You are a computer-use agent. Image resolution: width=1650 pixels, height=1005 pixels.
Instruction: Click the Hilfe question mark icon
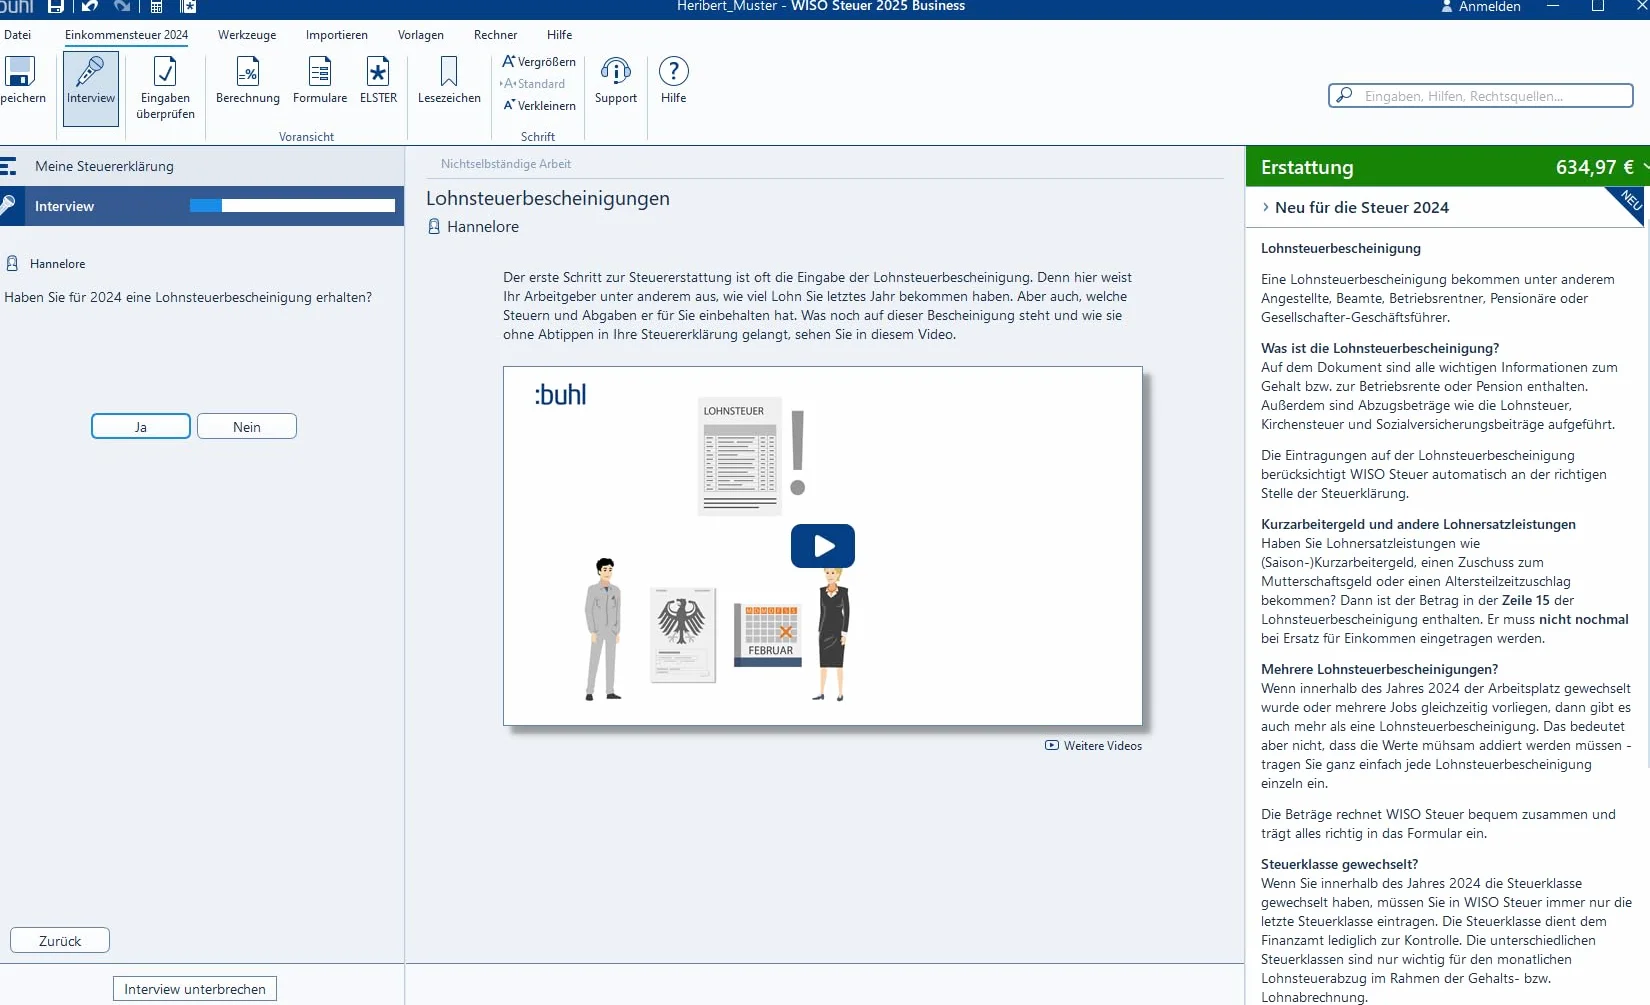674,71
